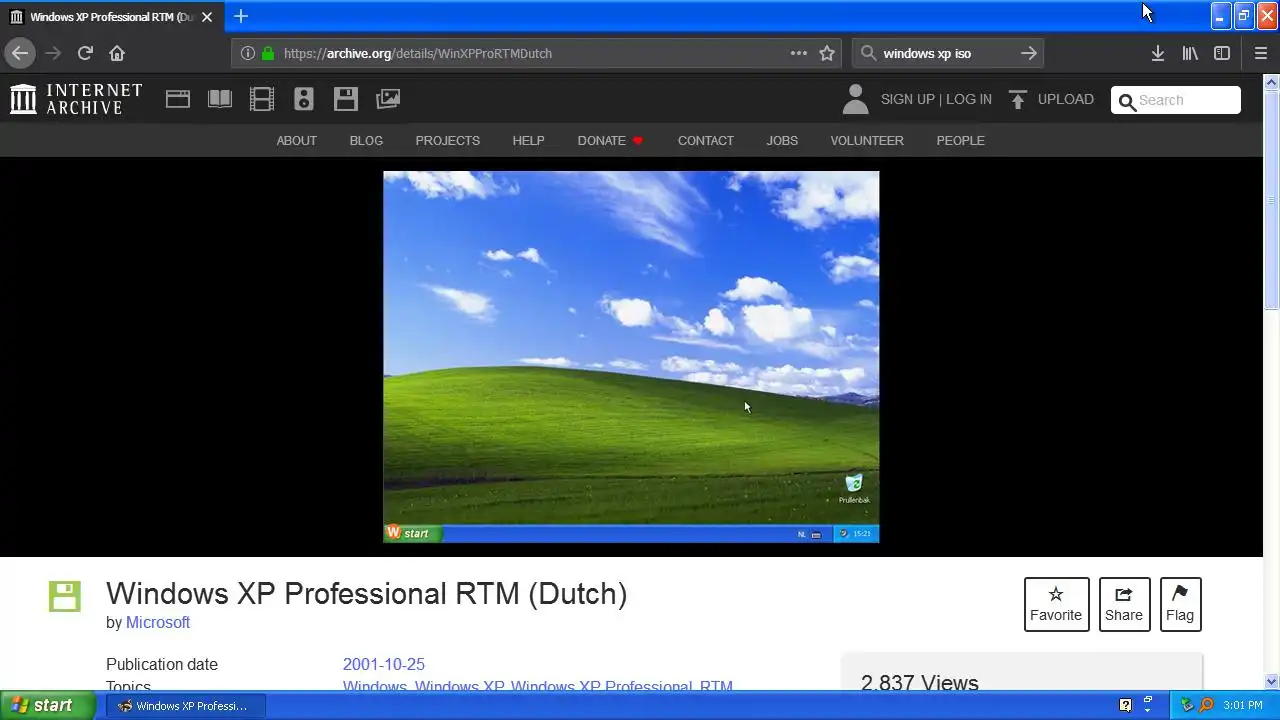The width and height of the screenshot is (1280, 720).
Task: Click the Share button
Action: pos(1124,604)
